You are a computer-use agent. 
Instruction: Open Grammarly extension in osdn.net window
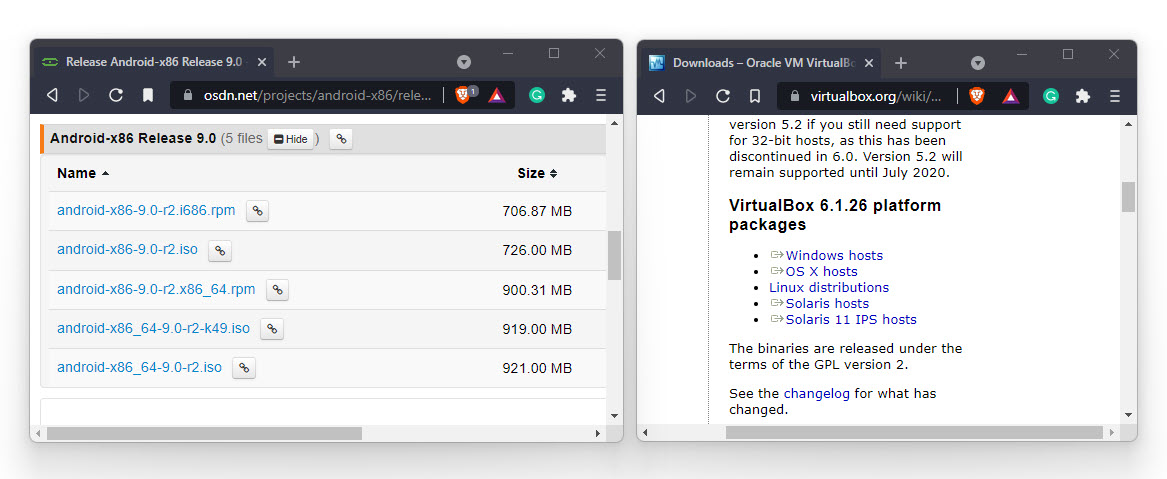(537, 95)
